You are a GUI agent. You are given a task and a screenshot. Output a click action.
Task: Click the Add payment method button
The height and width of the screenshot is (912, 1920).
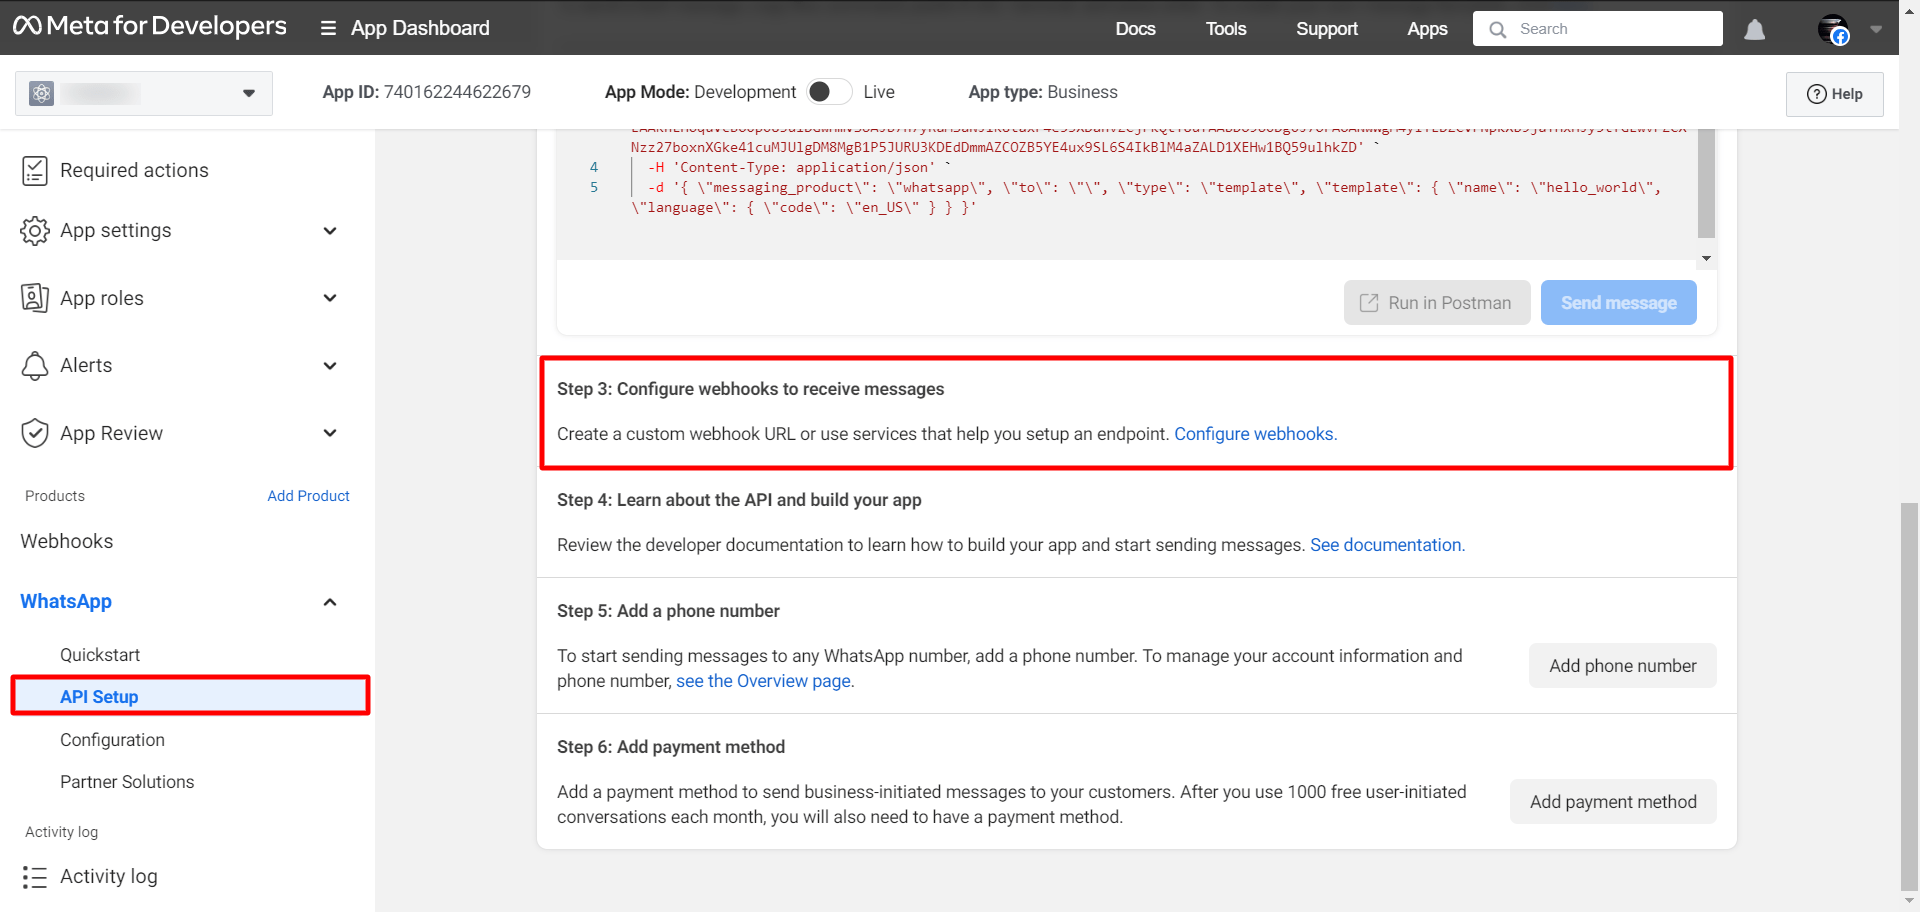1612,802
